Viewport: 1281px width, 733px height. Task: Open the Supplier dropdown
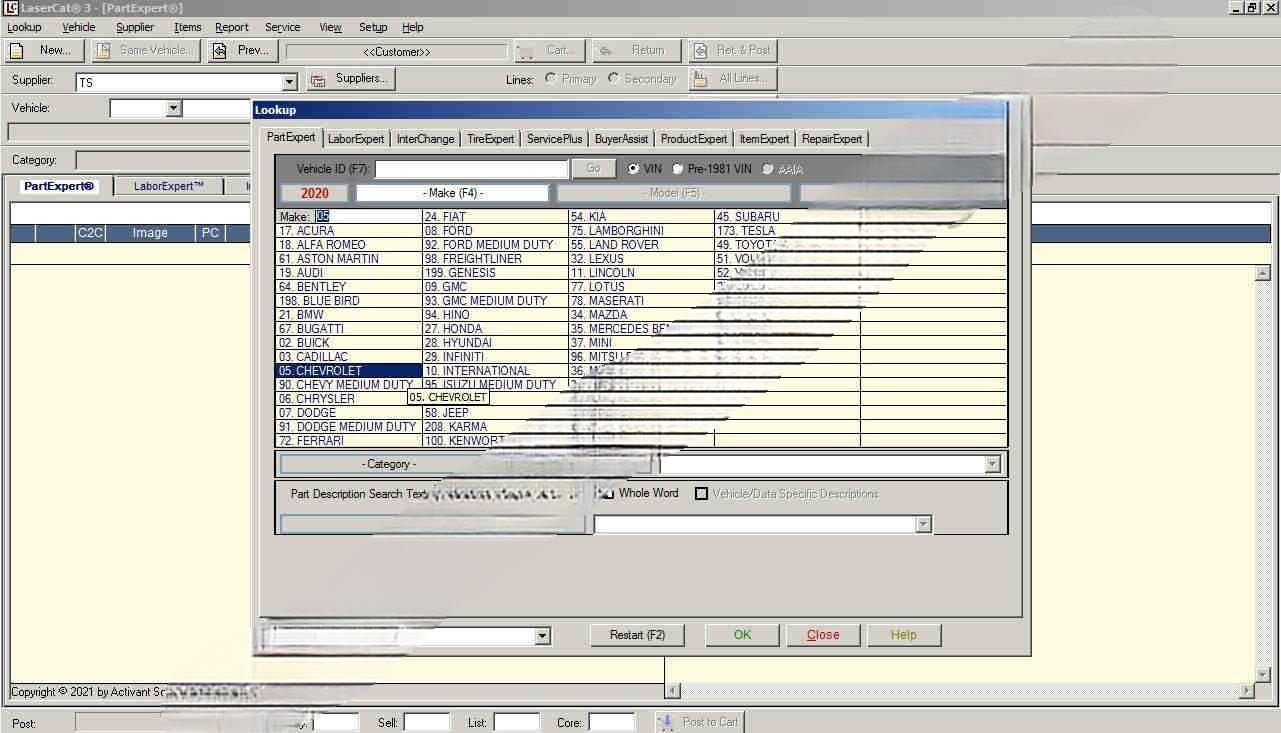[x=290, y=82]
